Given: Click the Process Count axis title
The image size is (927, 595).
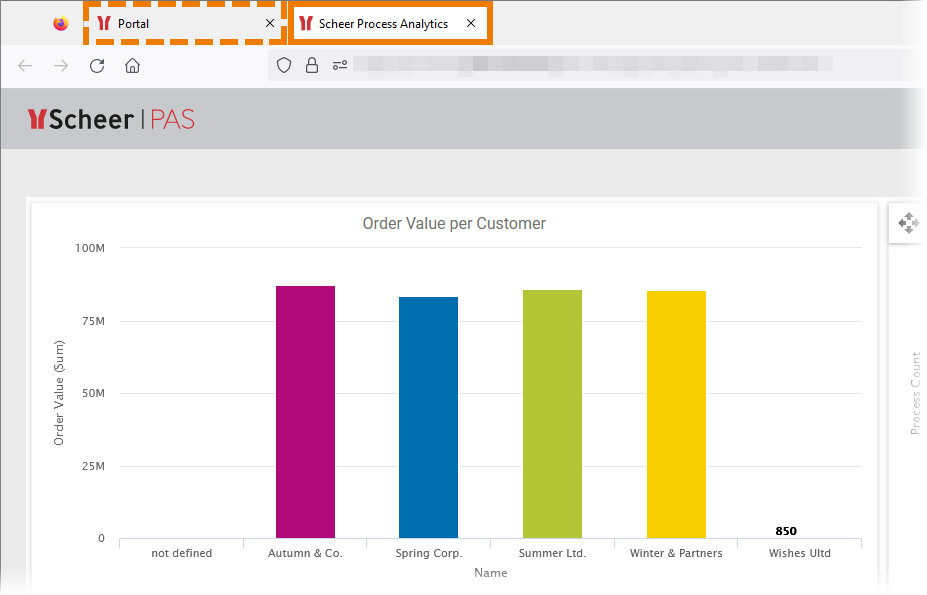Looking at the screenshot, I should 915,393.
